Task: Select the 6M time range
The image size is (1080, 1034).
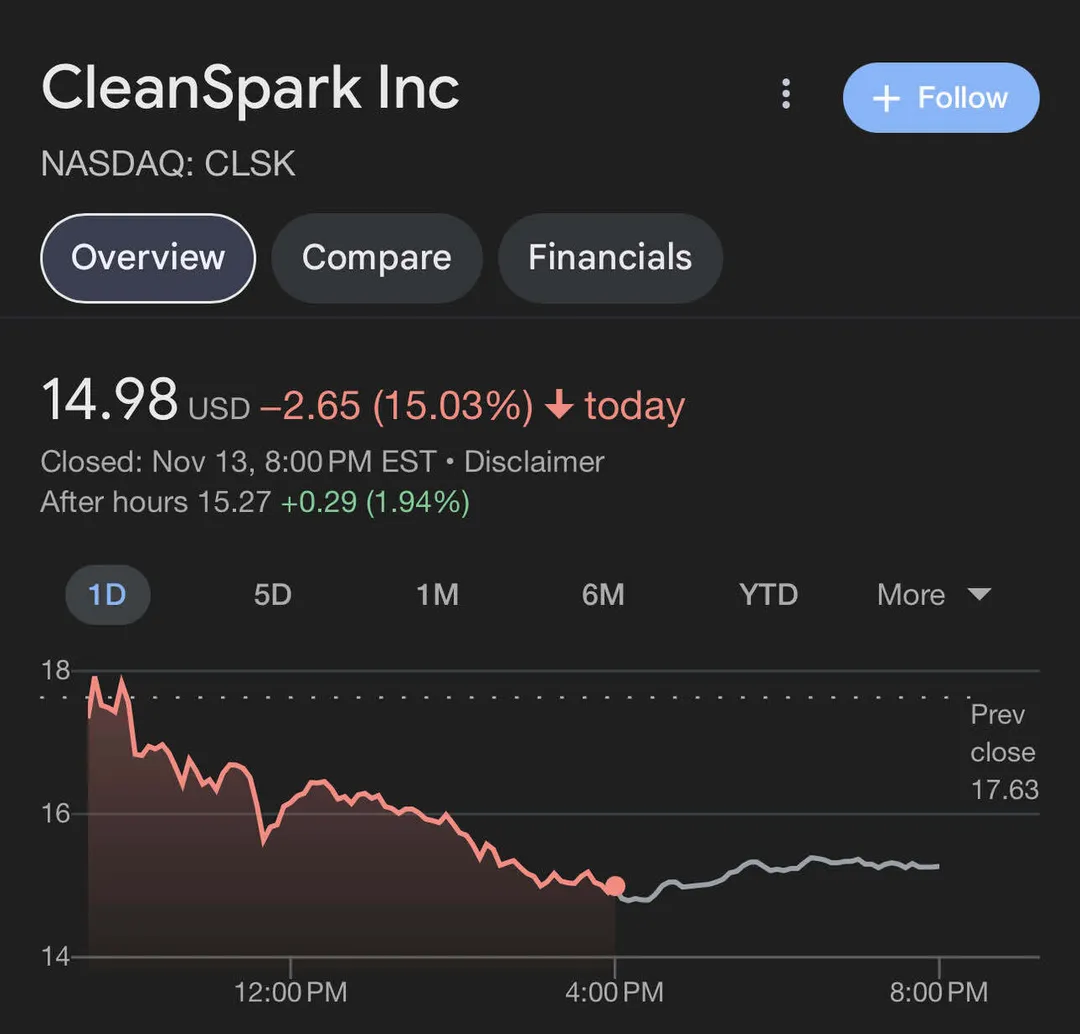Action: coord(603,595)
